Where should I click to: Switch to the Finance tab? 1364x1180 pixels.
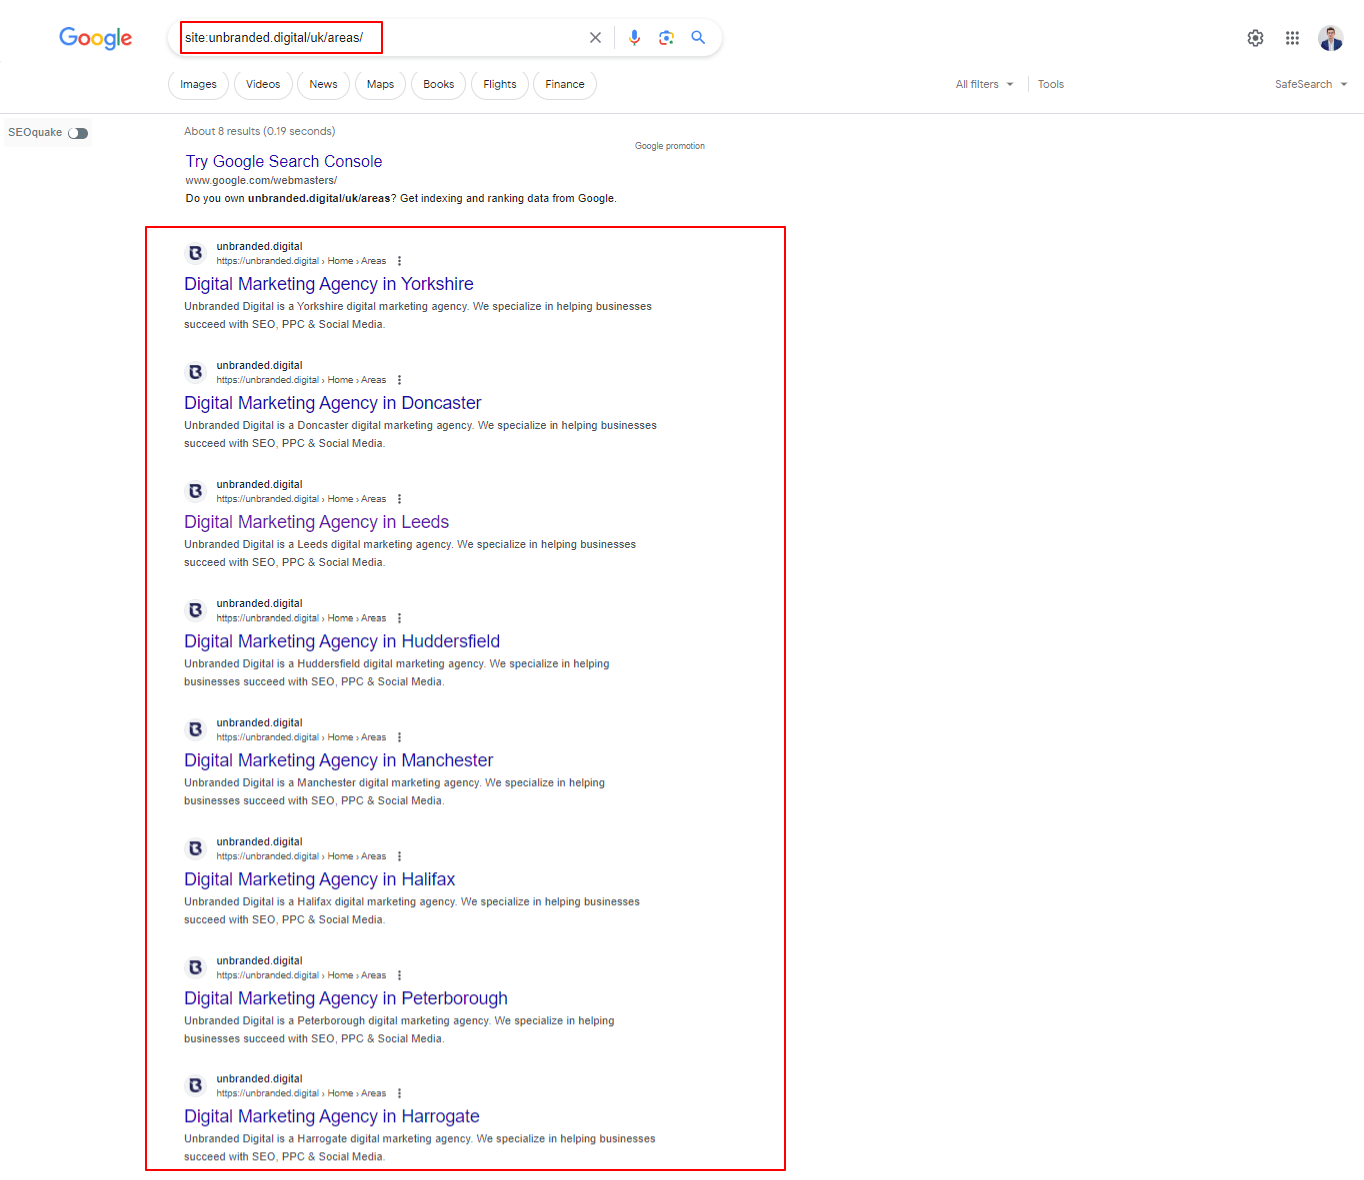[x=565, y=84]
